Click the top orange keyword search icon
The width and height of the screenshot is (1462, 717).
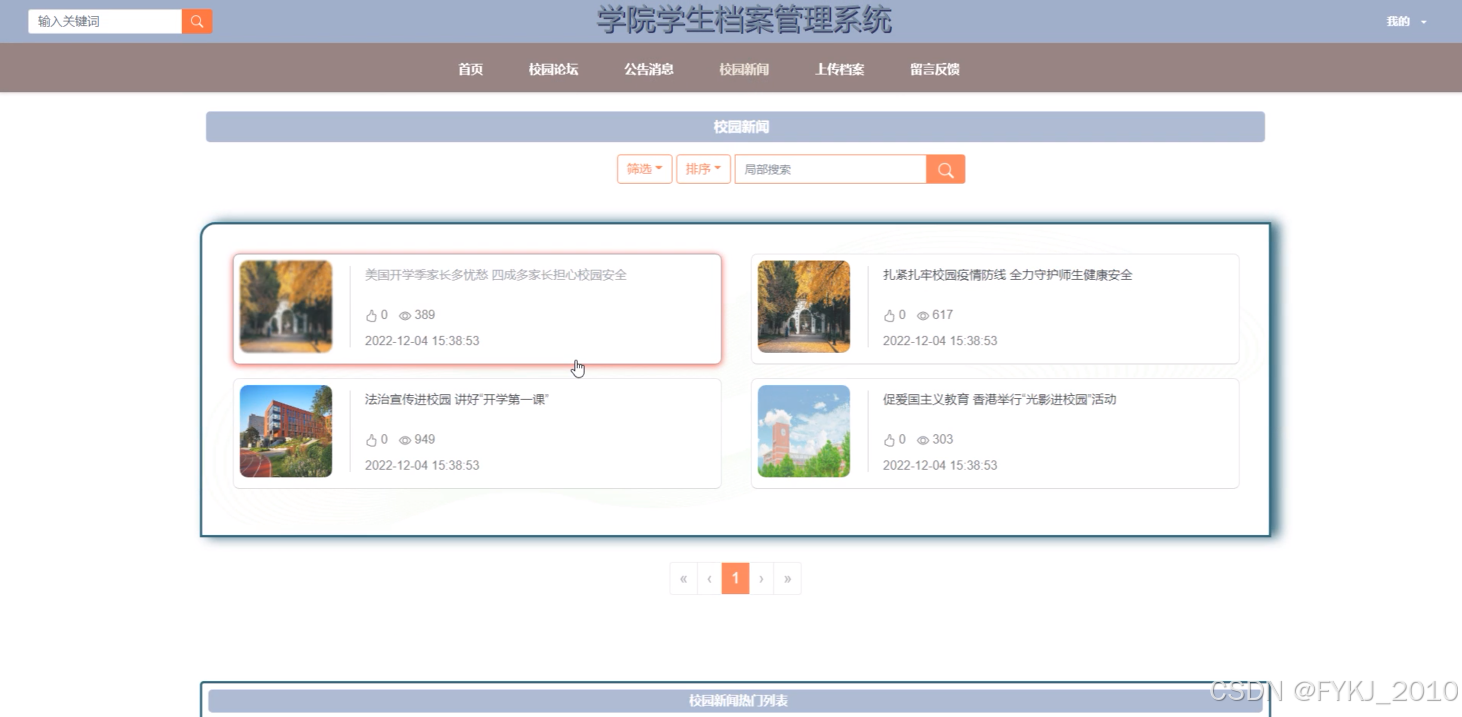click(x=197, y=21)
